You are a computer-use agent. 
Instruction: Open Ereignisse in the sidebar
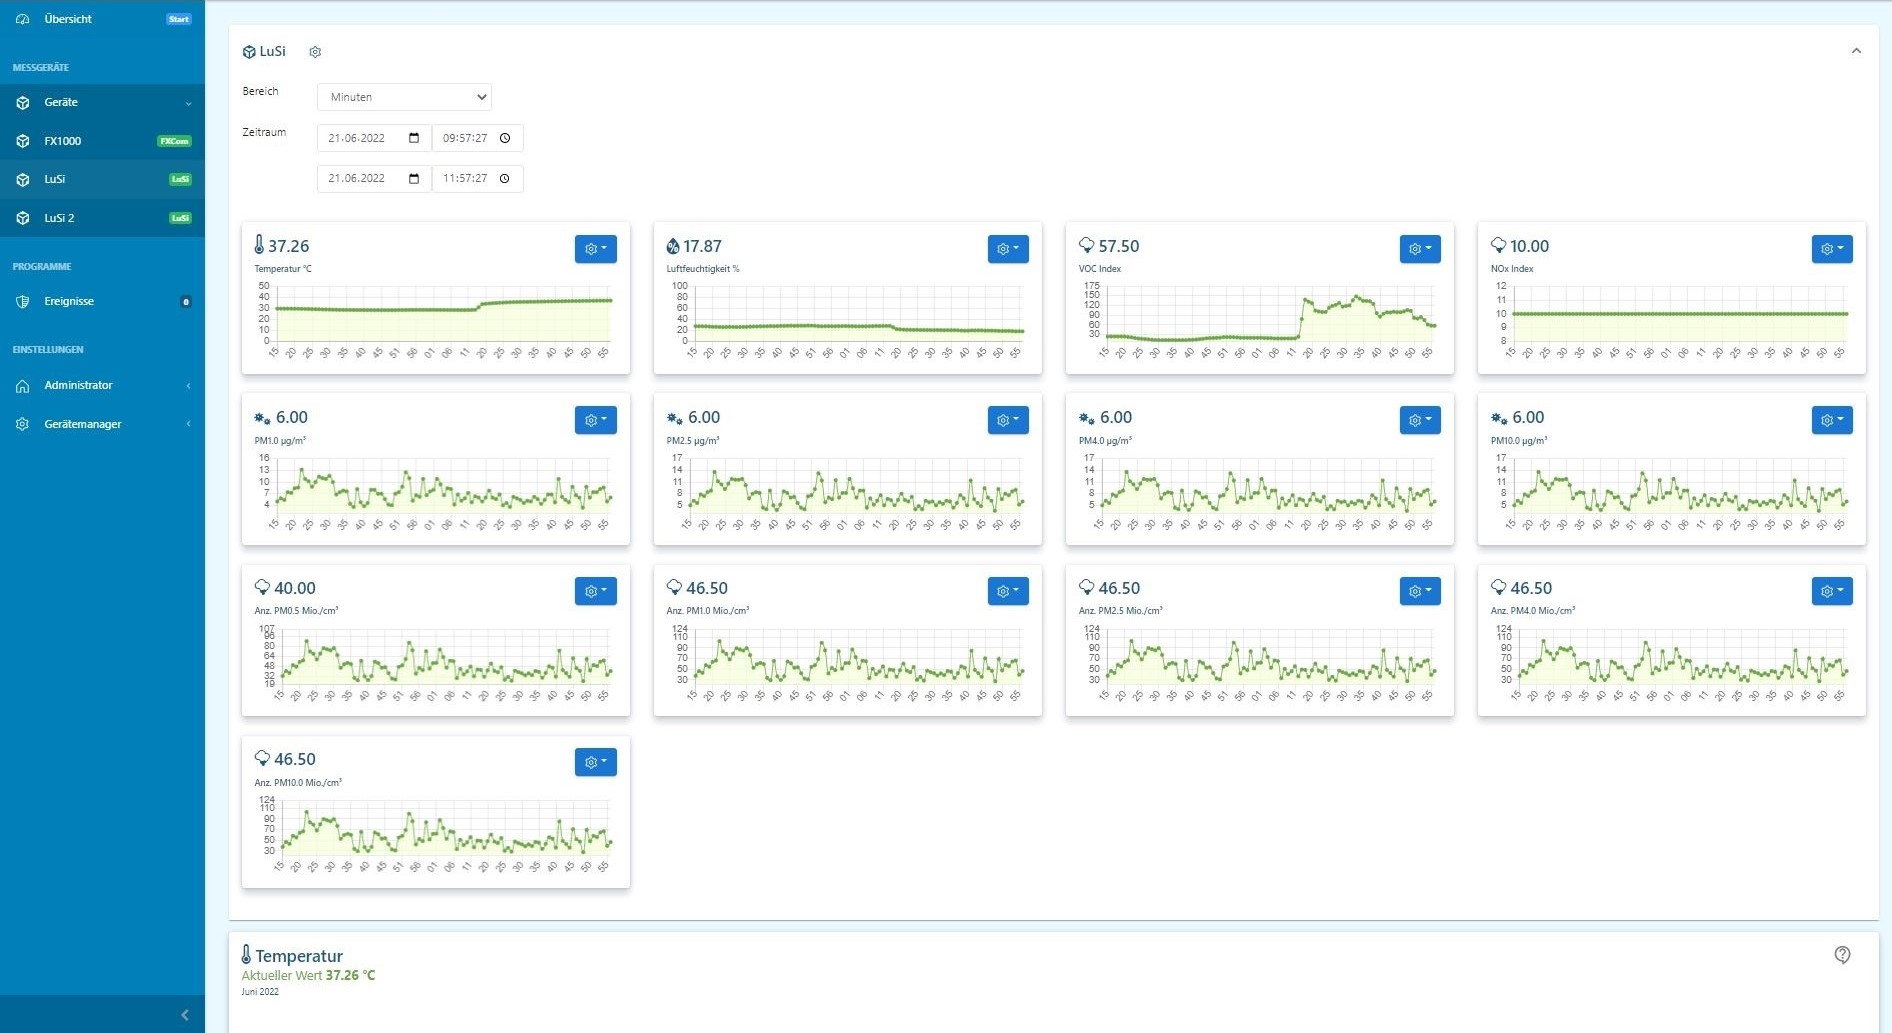(102, 301)
